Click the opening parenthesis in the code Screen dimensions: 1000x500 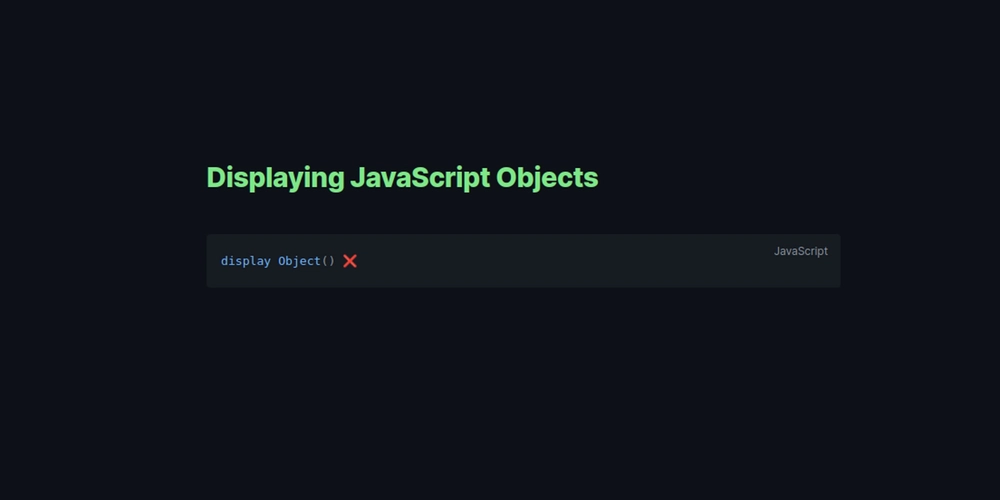[325, 261]
